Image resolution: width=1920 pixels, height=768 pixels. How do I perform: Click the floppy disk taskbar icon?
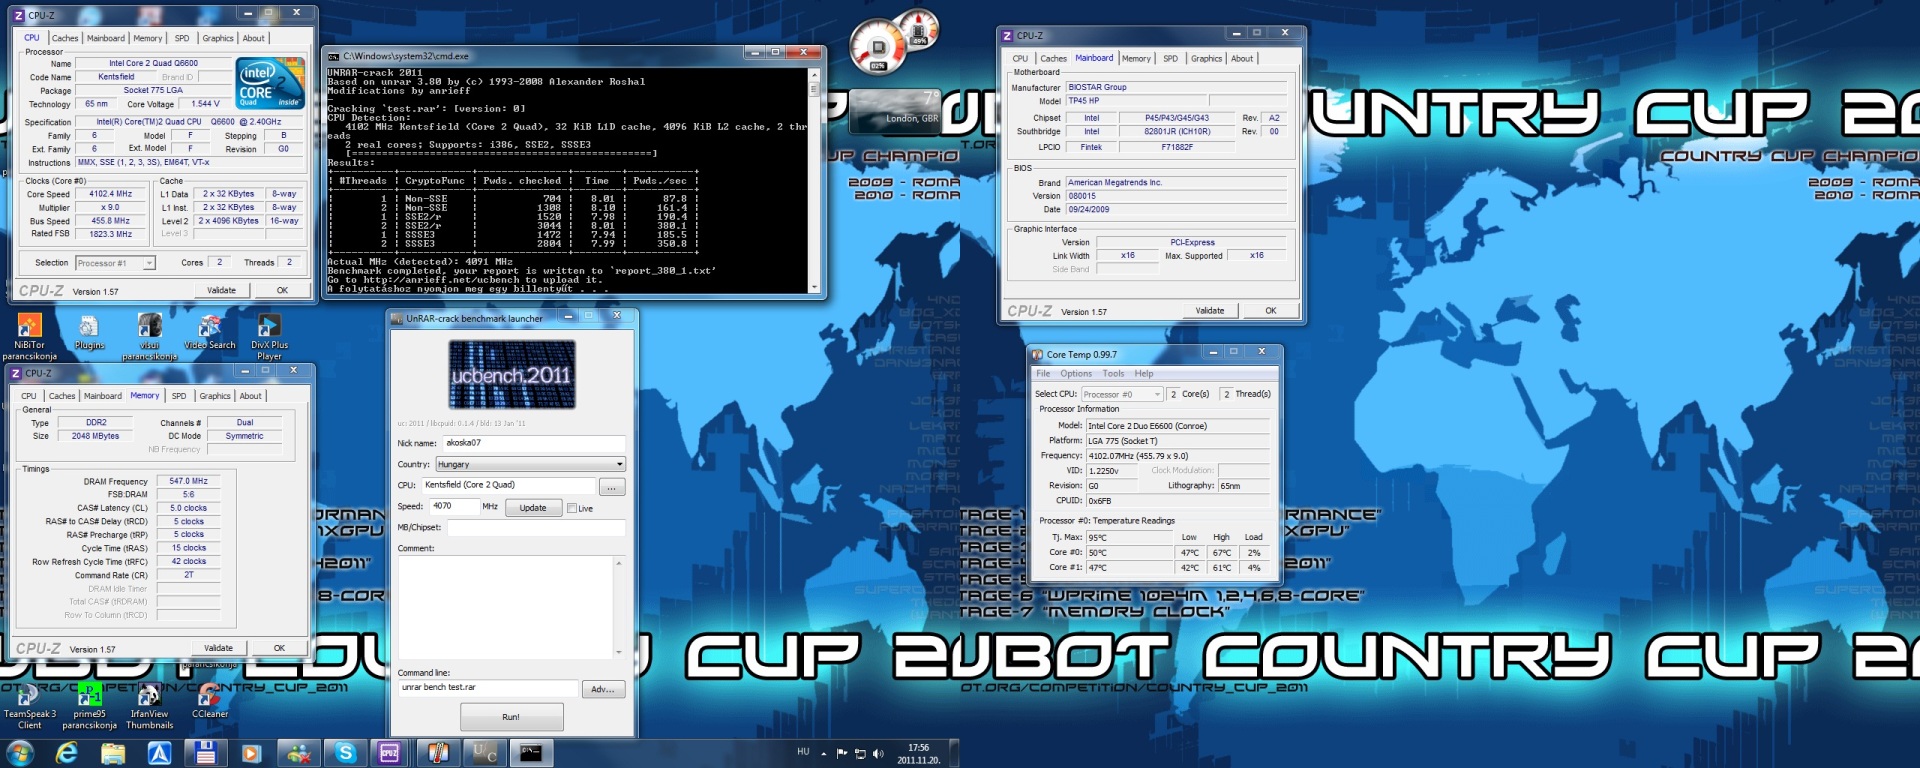206,753
